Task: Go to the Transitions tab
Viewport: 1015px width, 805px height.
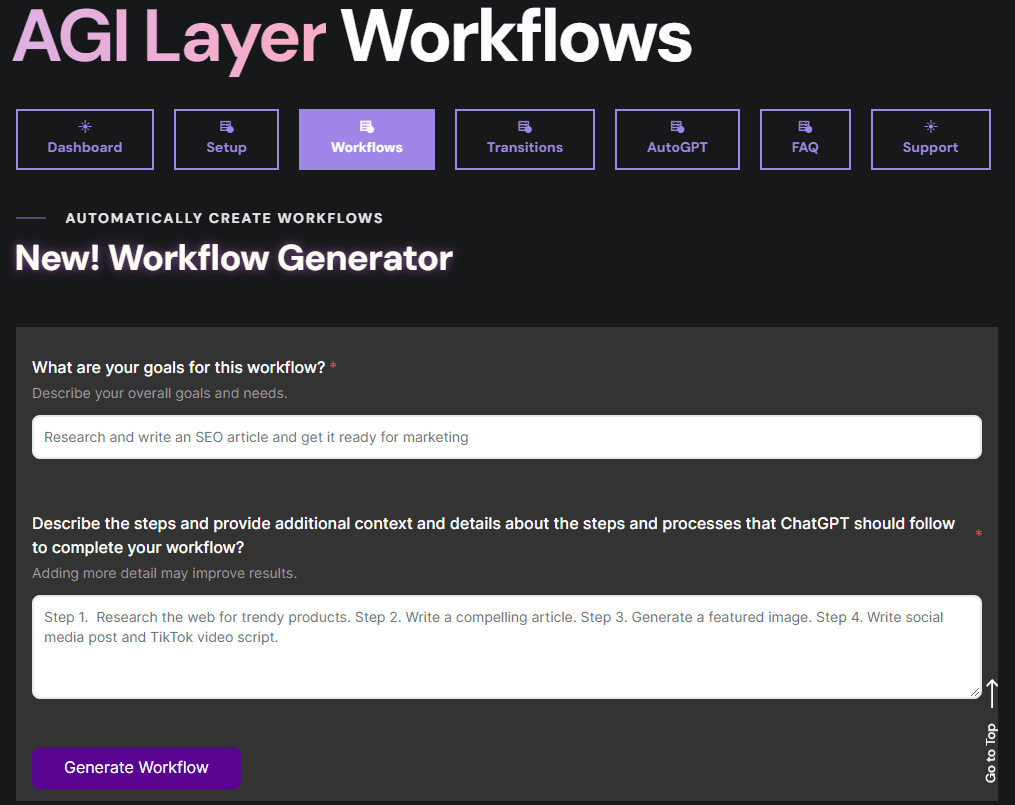Action: (525, 139)
